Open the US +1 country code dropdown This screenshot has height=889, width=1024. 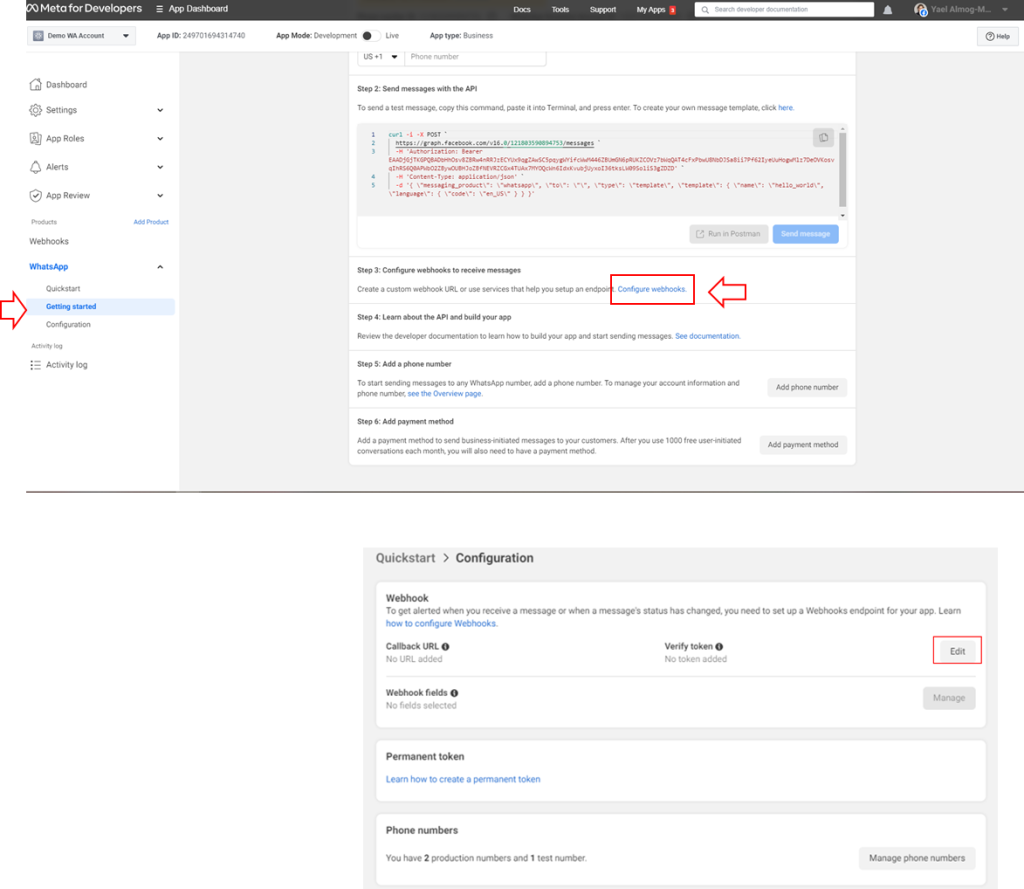coord(380,57)
